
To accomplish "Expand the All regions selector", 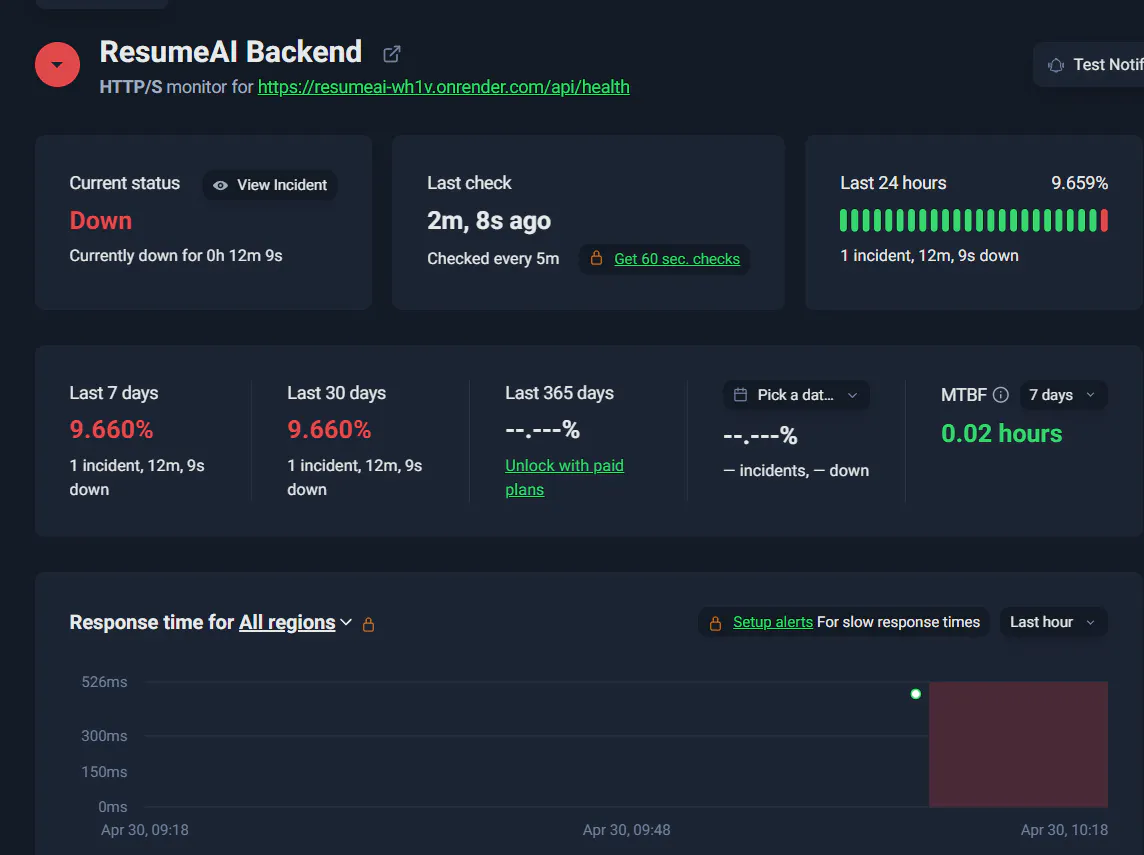I will click(295, 622).
